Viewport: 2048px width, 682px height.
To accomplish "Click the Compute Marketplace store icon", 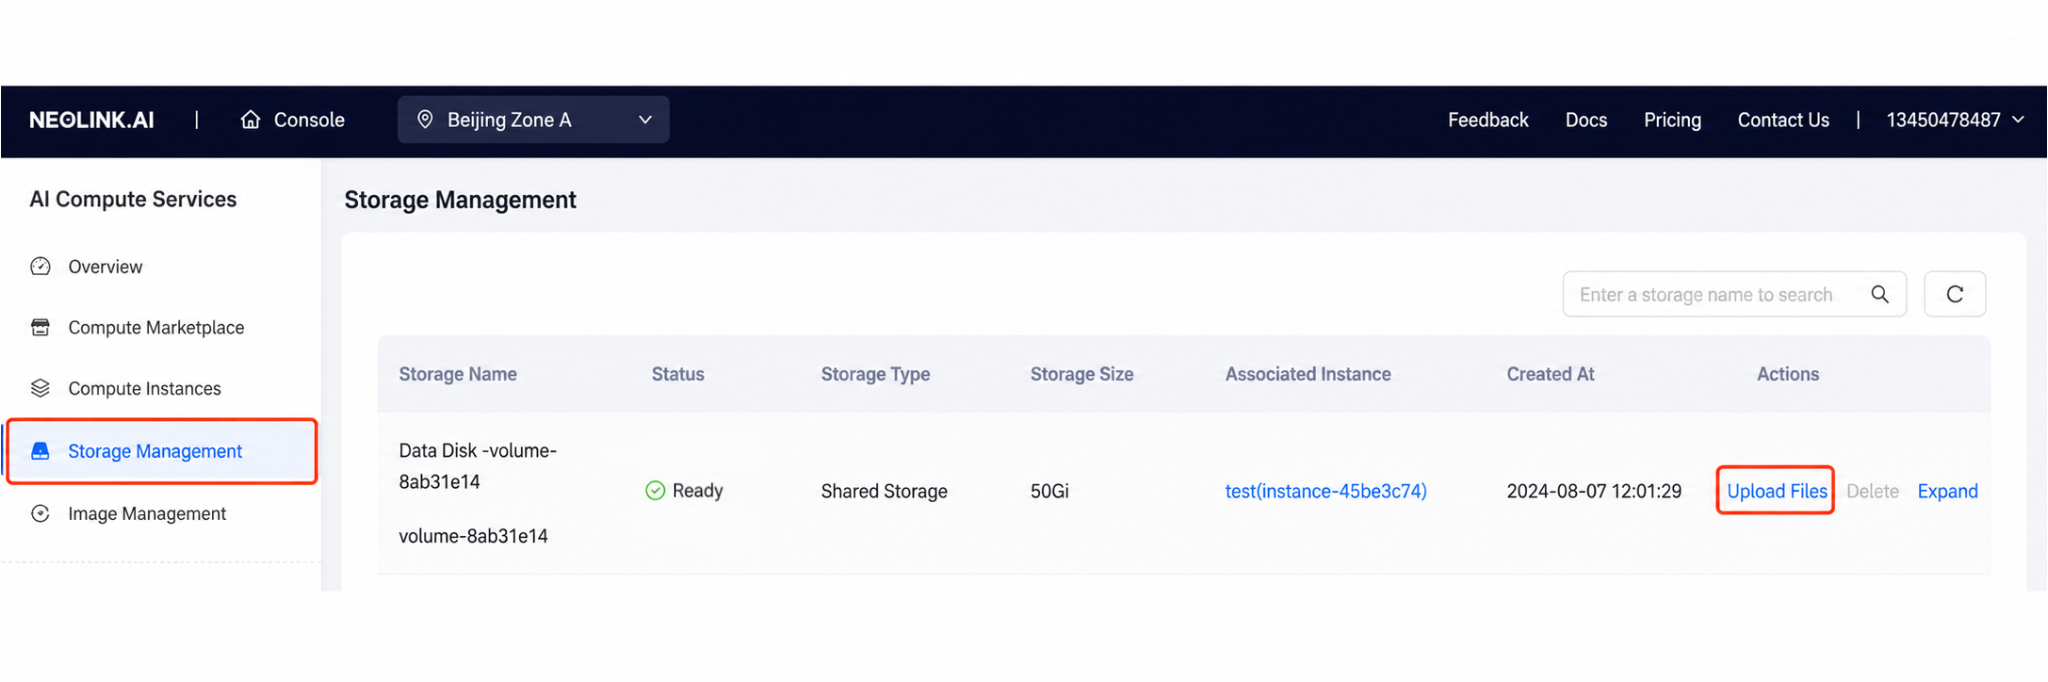I will click(x=40, y=327).
